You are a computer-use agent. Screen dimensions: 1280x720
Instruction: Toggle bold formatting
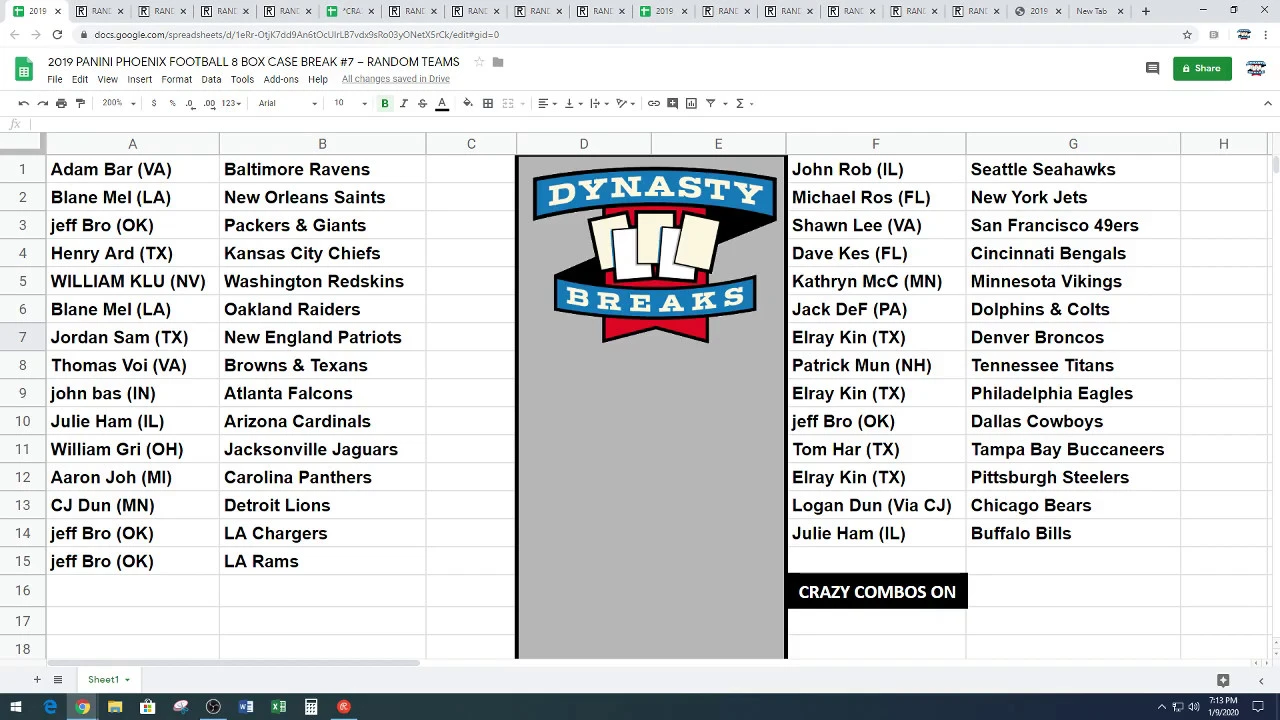(384, 103)
